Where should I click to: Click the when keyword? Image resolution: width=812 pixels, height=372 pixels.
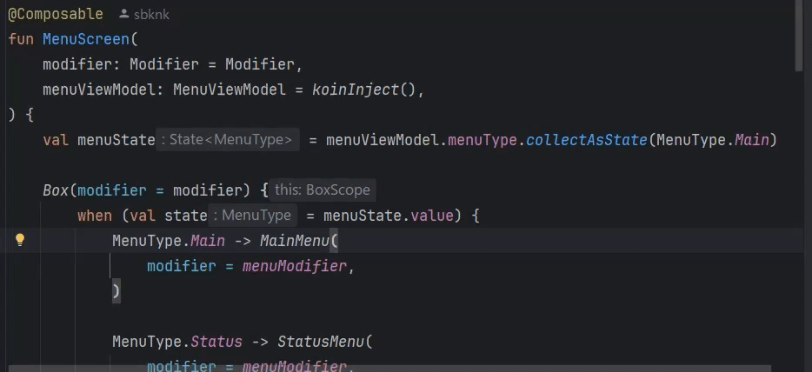click(94, 216)
